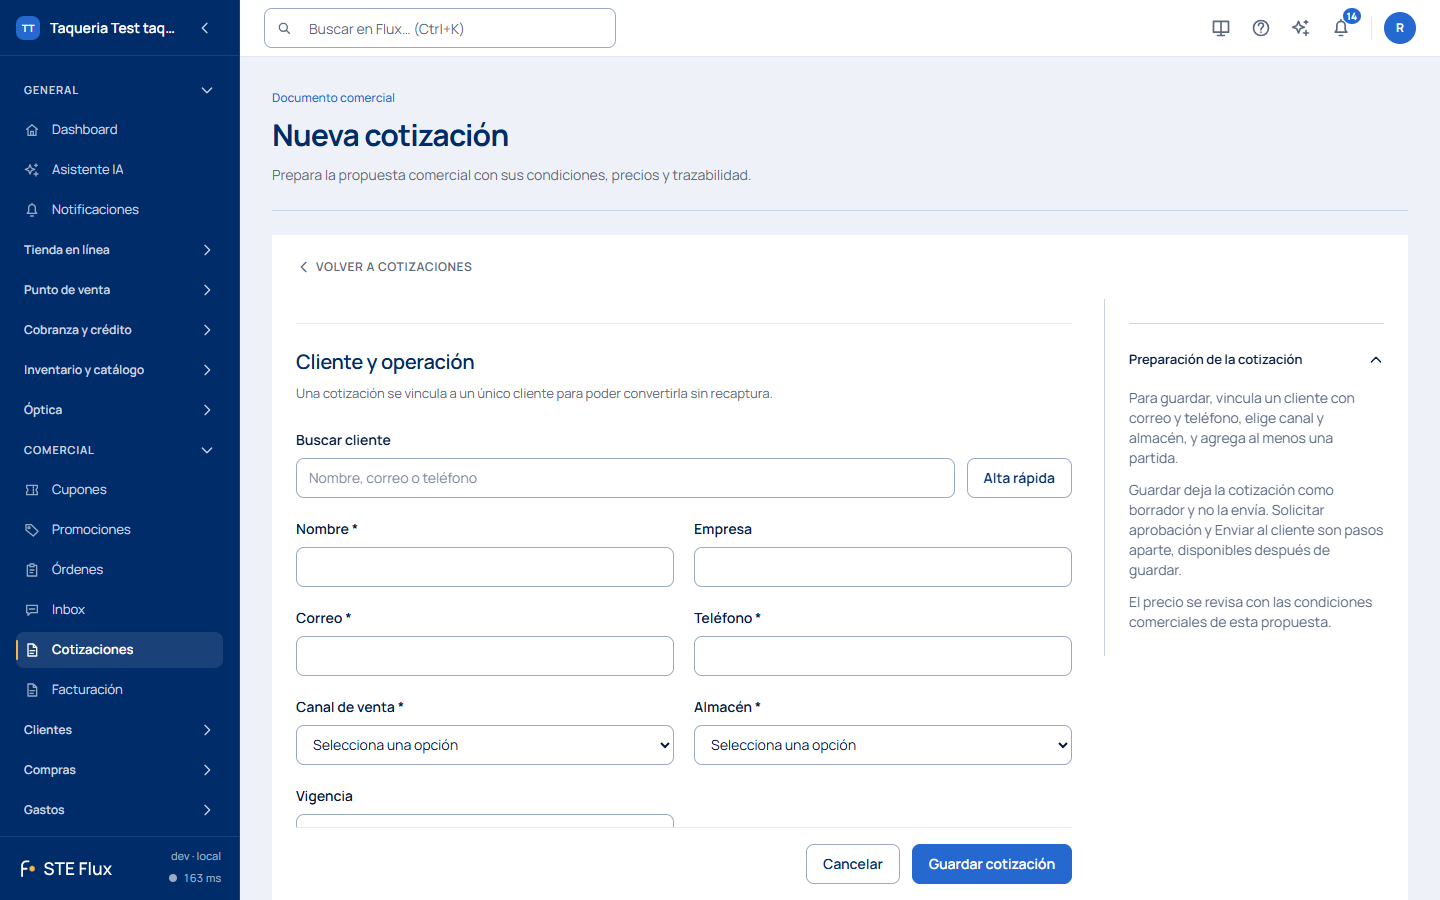Open the Dashboard home icon
The height and width of the screenshot is (900, 1440).
click(32, 130)
